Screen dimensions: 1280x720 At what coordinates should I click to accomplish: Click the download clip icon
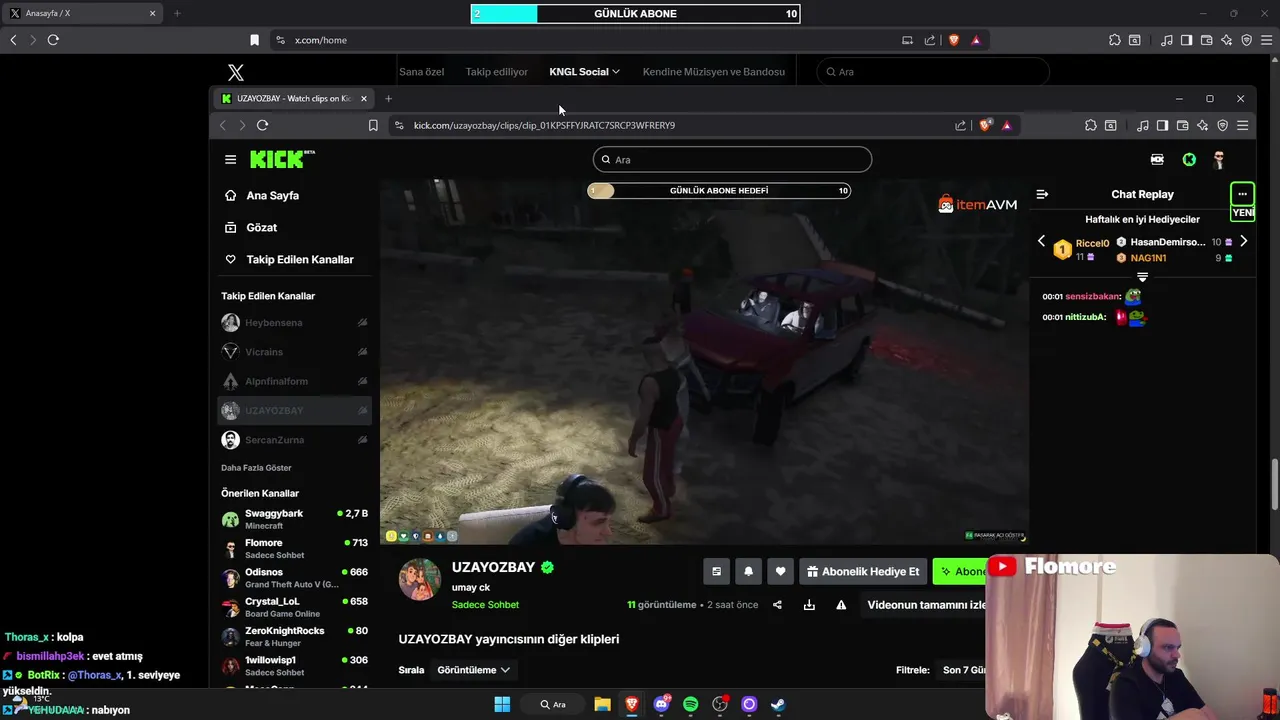click(x=809, y=605)
